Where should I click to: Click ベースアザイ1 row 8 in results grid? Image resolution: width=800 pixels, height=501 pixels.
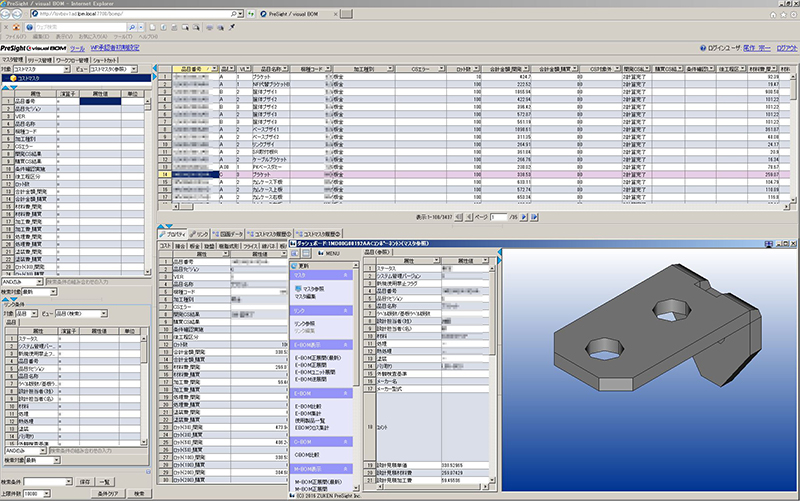[x=474, y=129]
